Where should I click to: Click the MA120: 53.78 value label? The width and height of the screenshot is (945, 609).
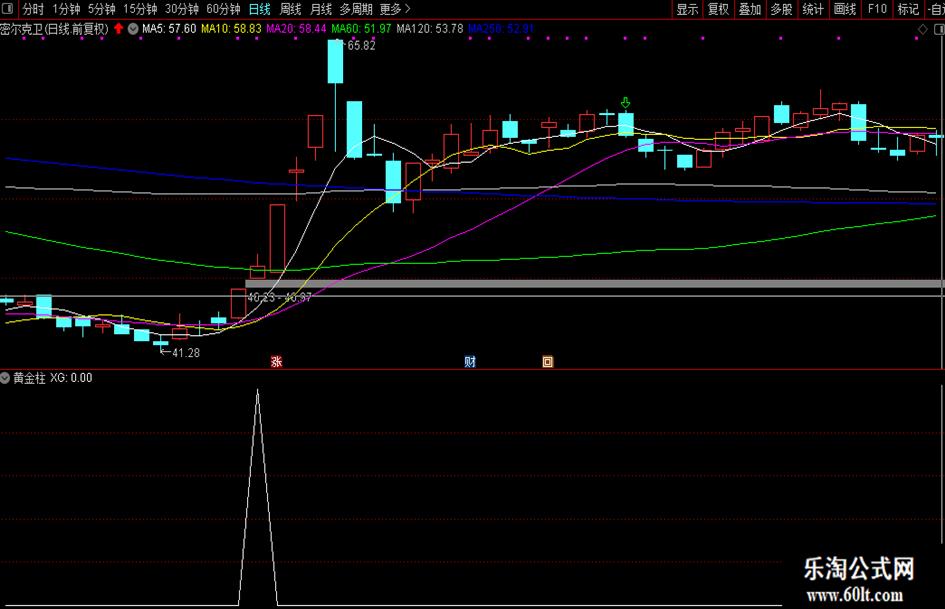click(430, 28)
